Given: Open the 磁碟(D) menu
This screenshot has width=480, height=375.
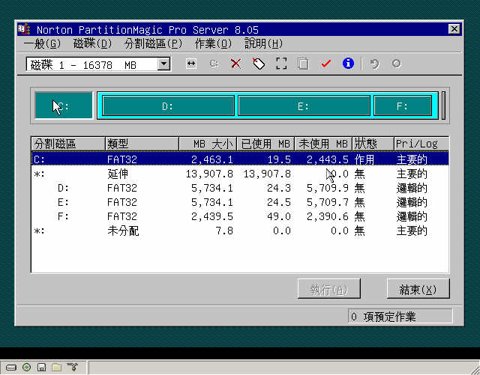Looking at the screenshot, I should [93, 44].
